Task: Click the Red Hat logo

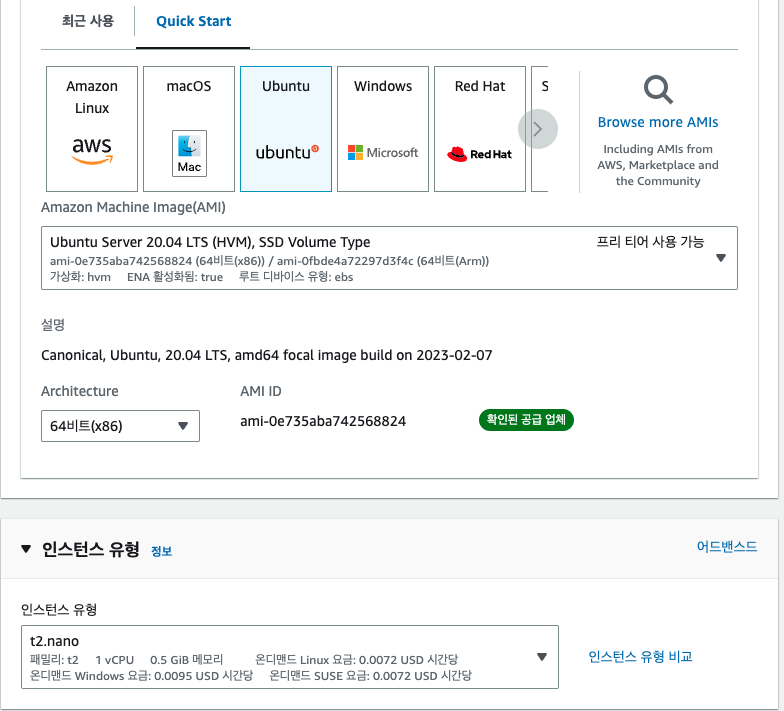Action: pos(480,154)
